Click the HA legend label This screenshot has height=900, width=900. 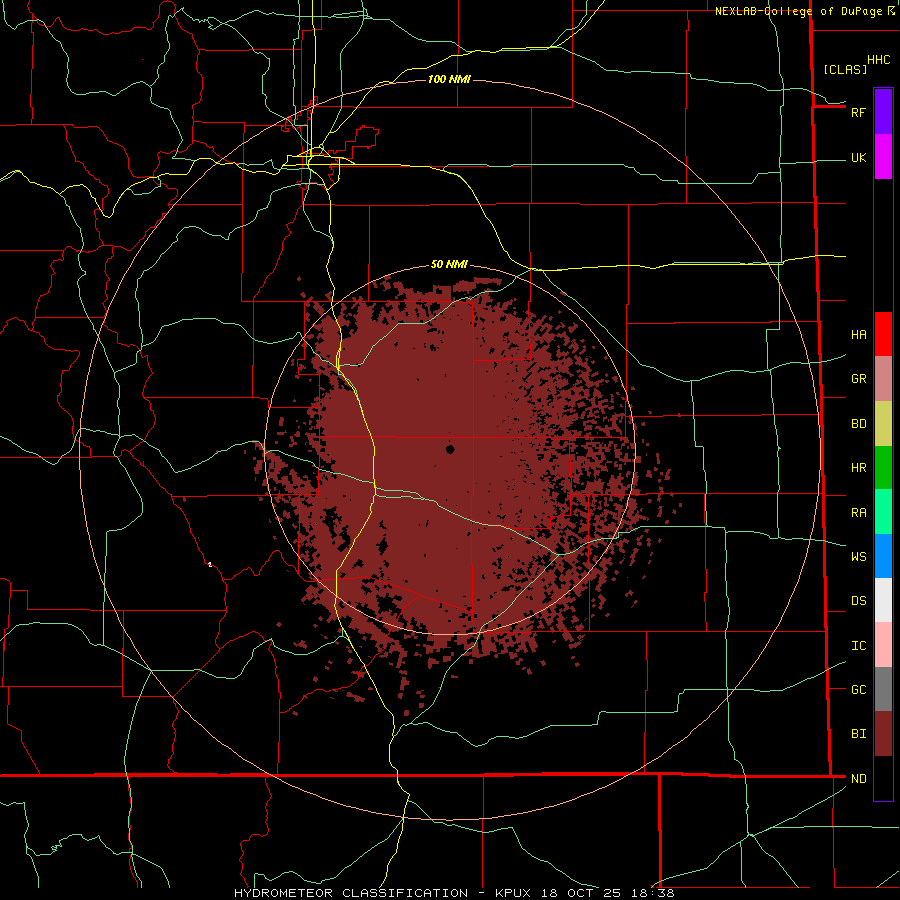pyautogui.click(x=858, y=335)
